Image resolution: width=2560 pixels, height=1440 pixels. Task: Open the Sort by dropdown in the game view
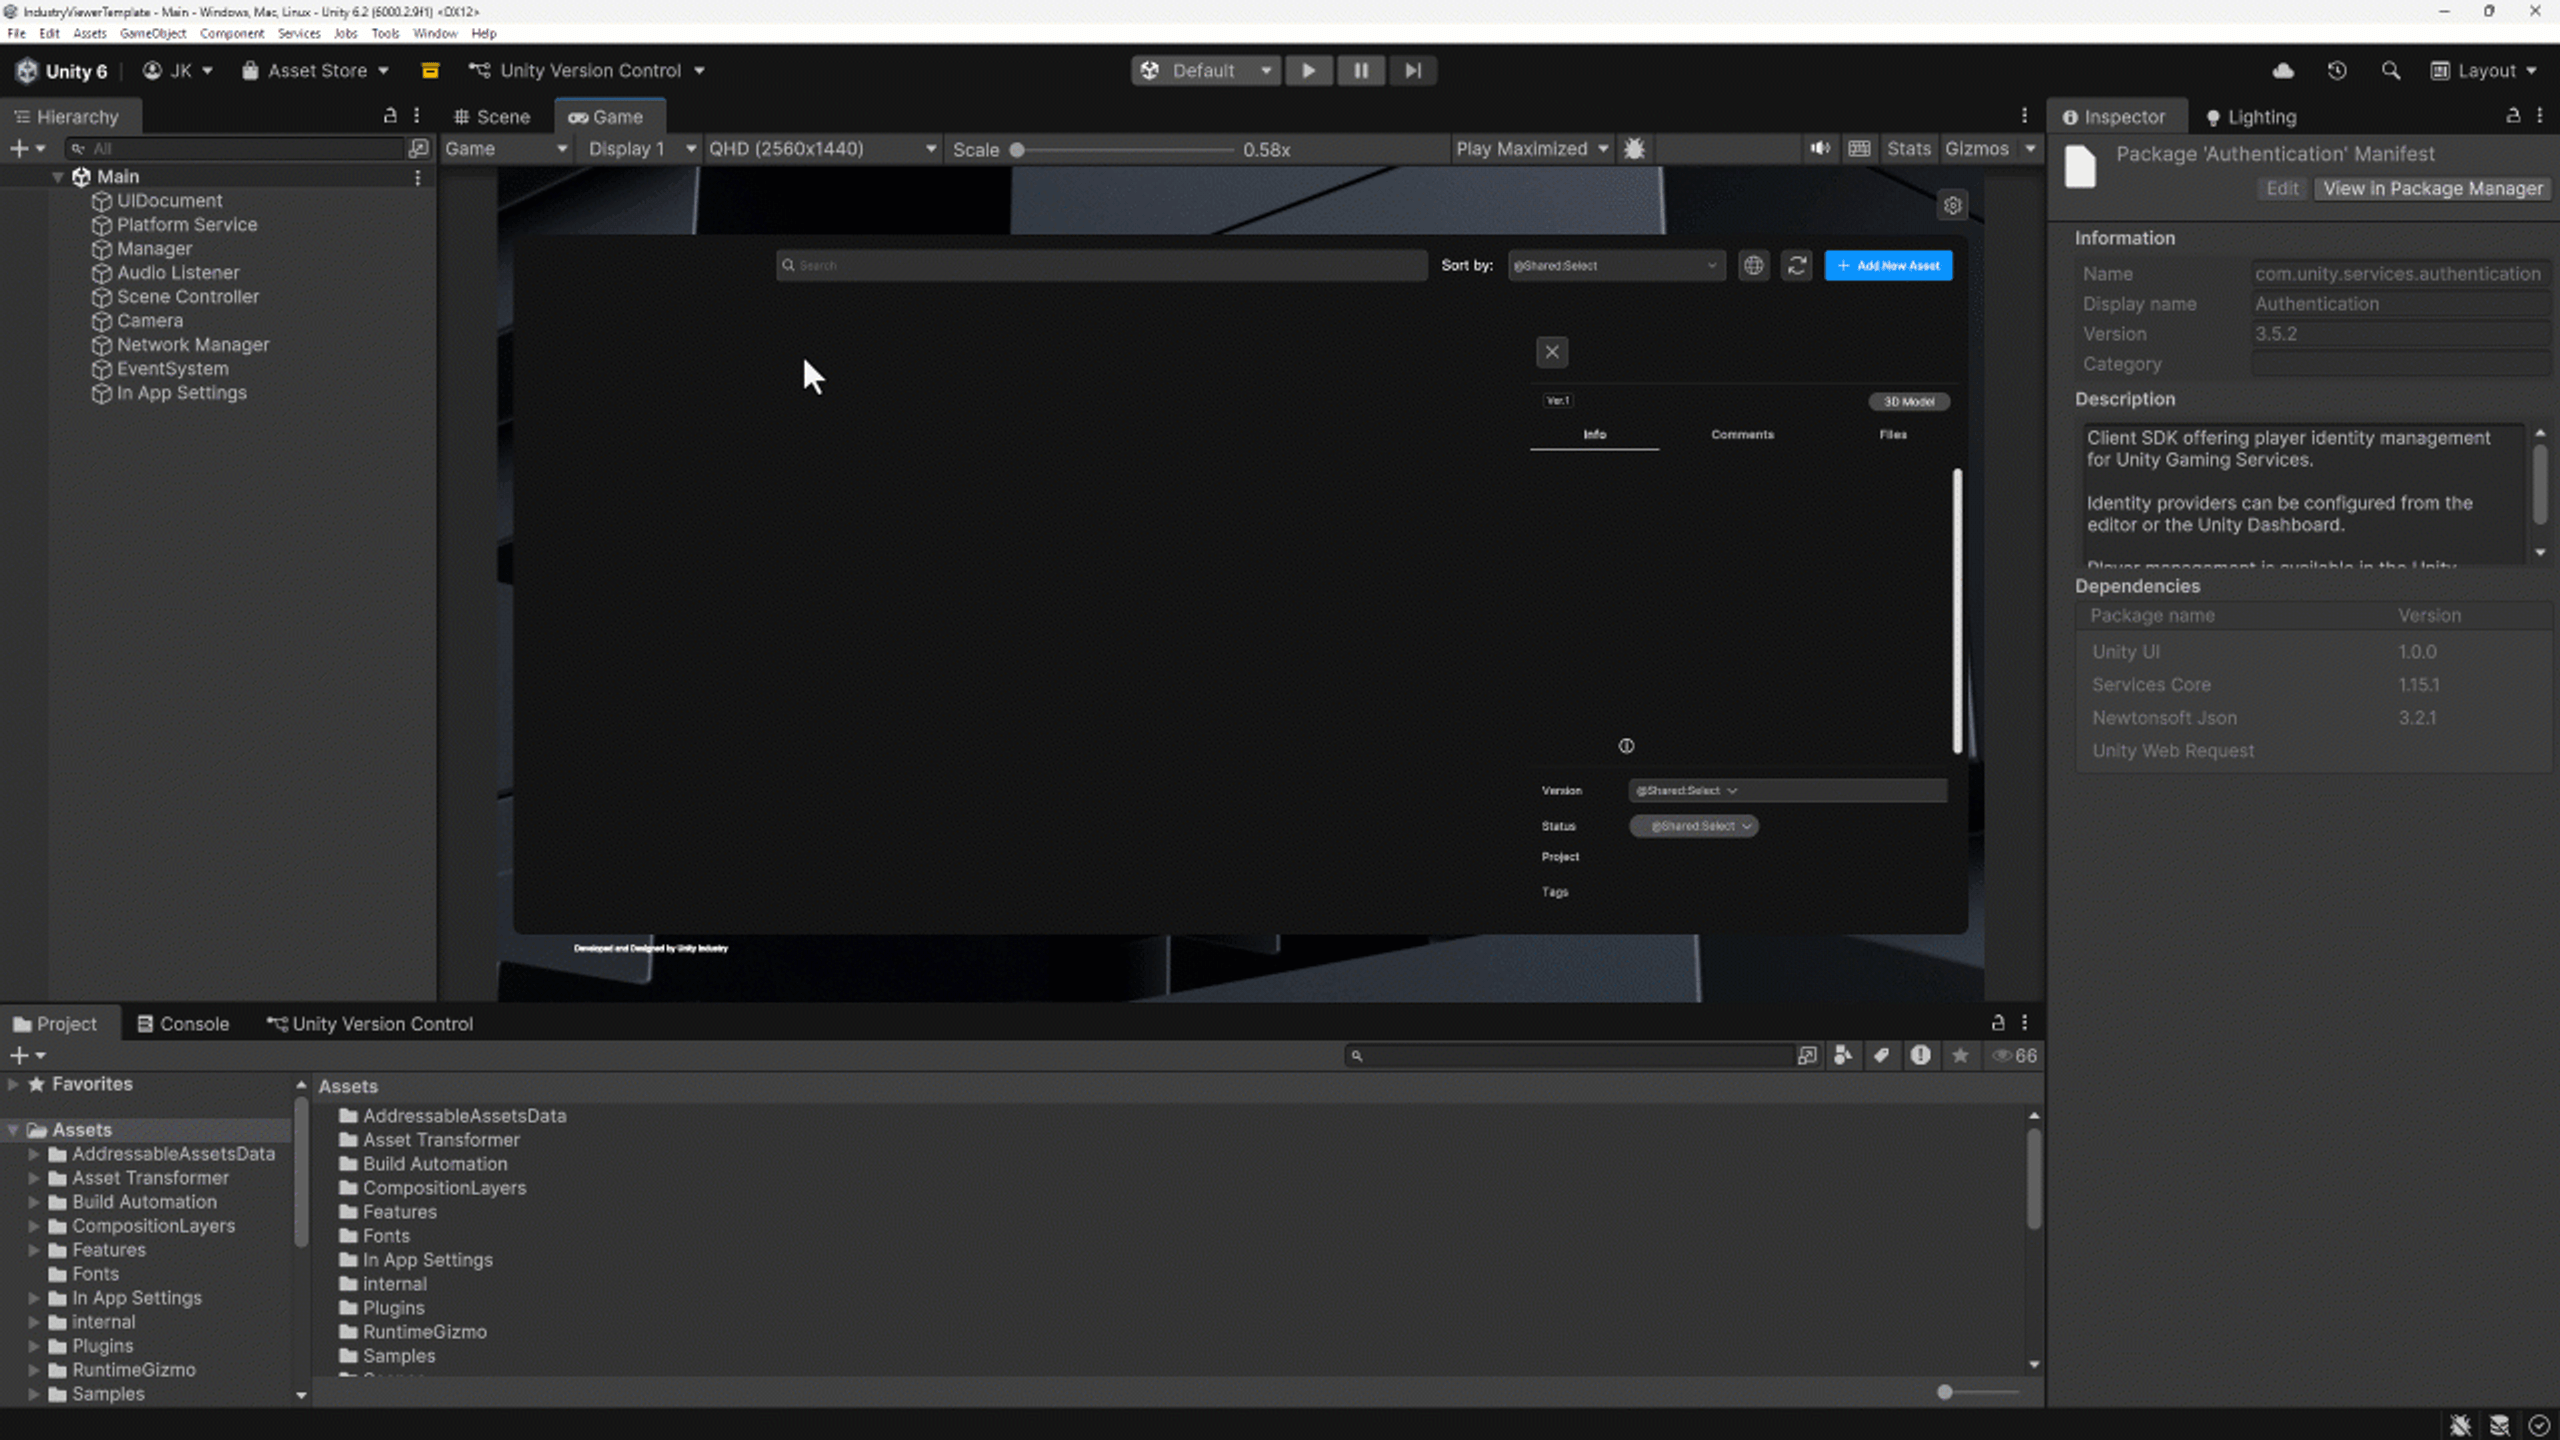pyautogui.click(x=1616, y=266)
